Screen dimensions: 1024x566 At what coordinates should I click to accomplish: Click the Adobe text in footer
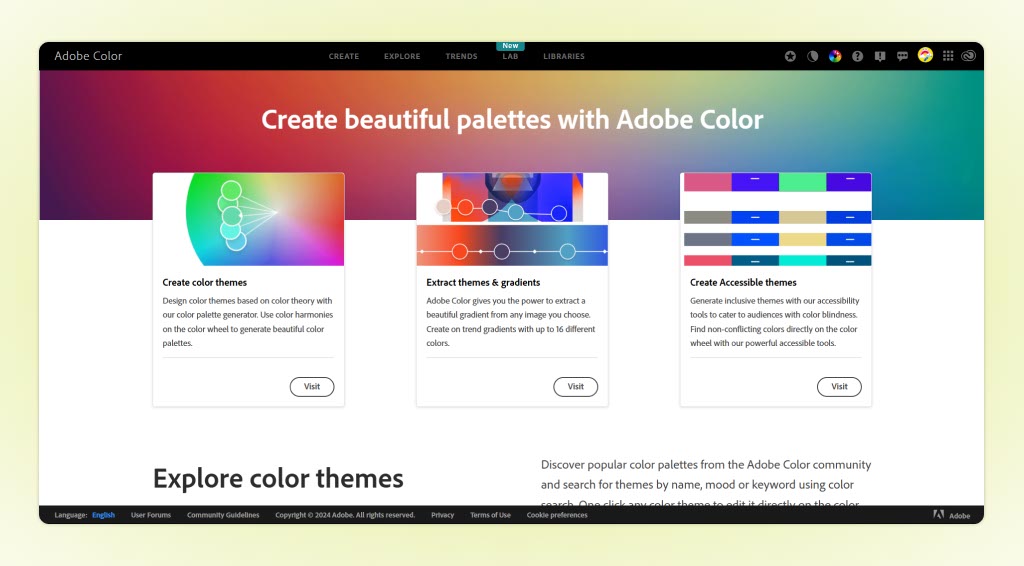959,516
